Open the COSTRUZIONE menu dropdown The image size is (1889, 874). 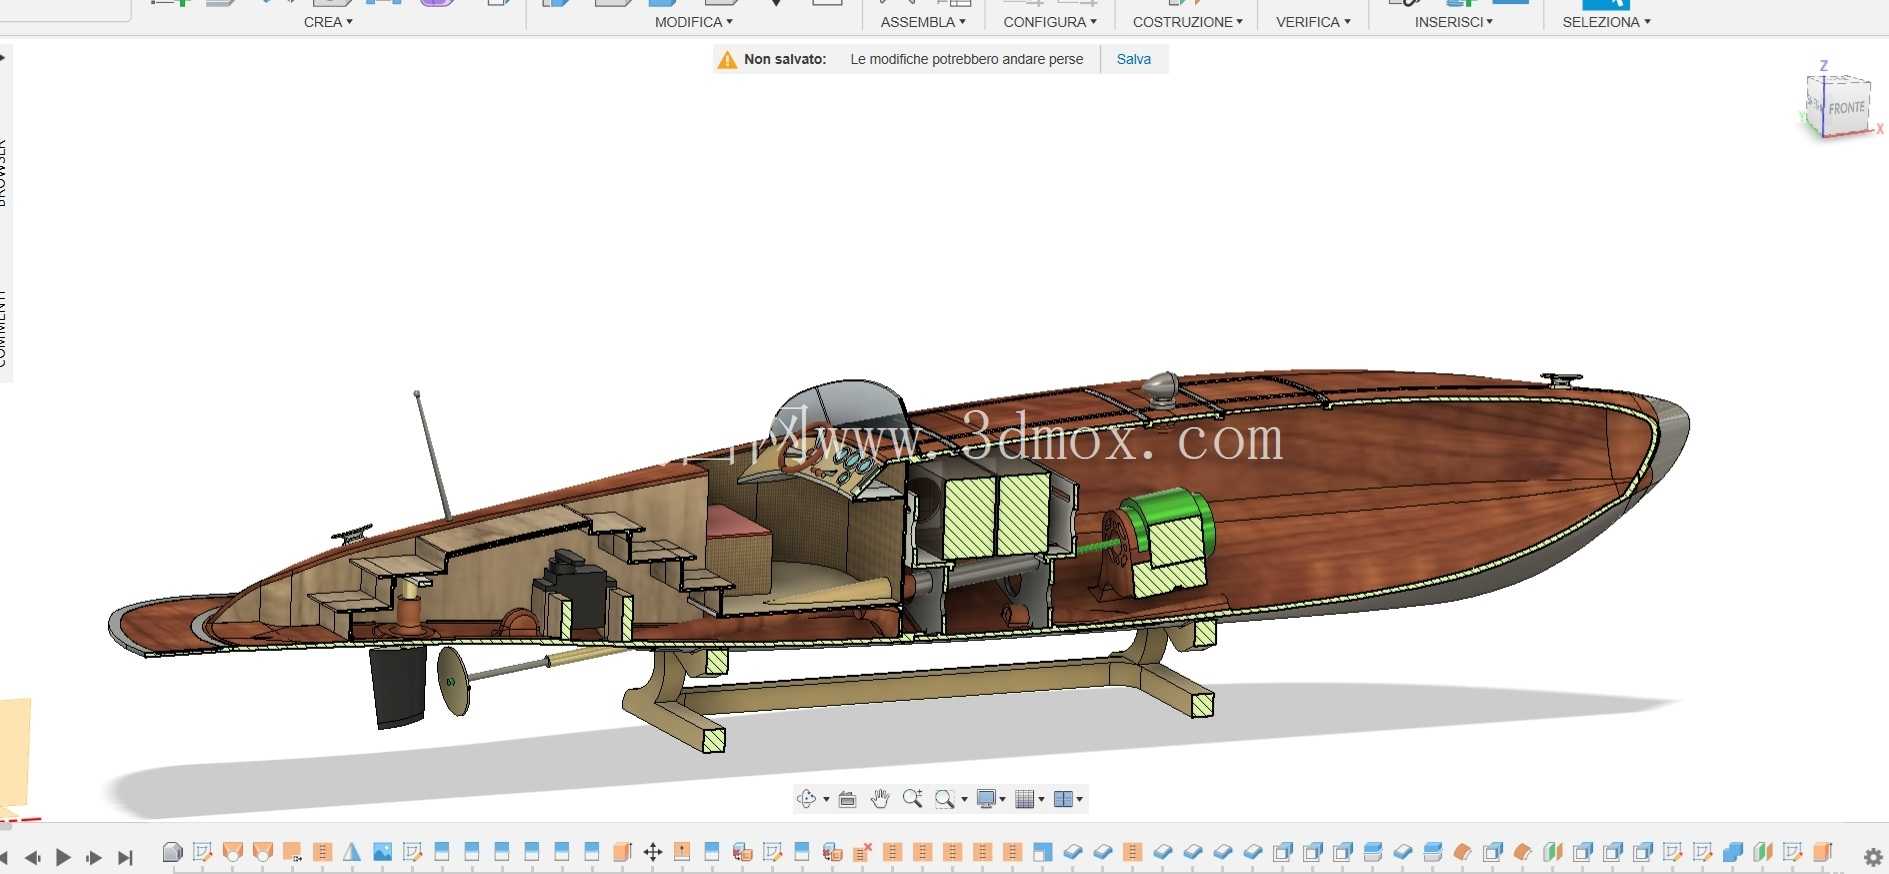click(1187, 22)
